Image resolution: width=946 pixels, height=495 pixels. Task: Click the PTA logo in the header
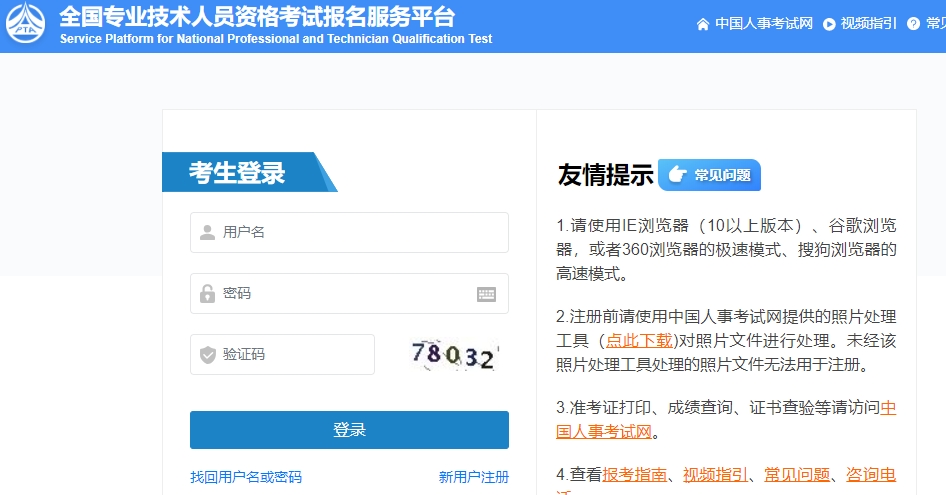26,25
